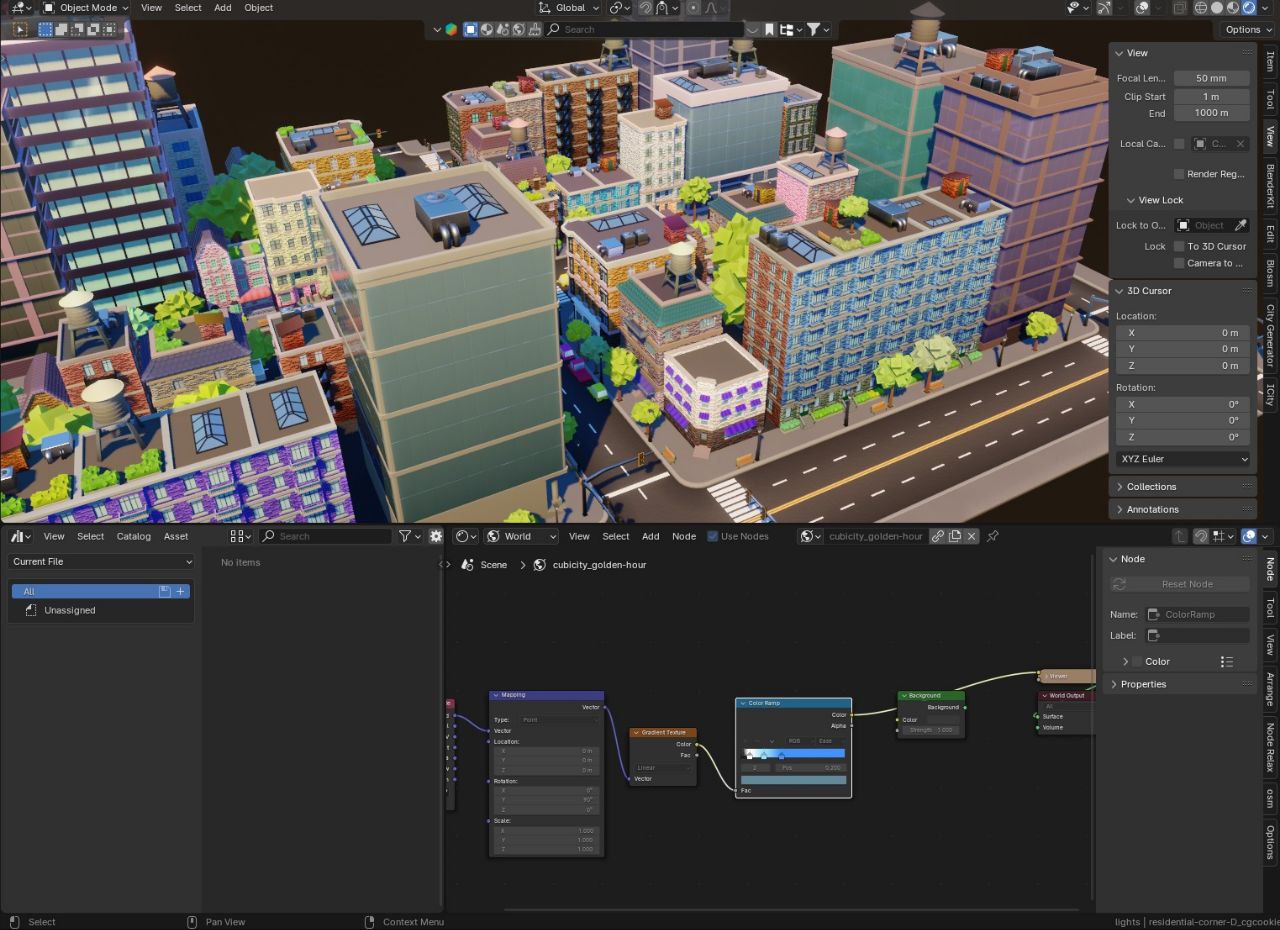
Task: Enable the Render Region checkbox
Action: click(1179, 174)
